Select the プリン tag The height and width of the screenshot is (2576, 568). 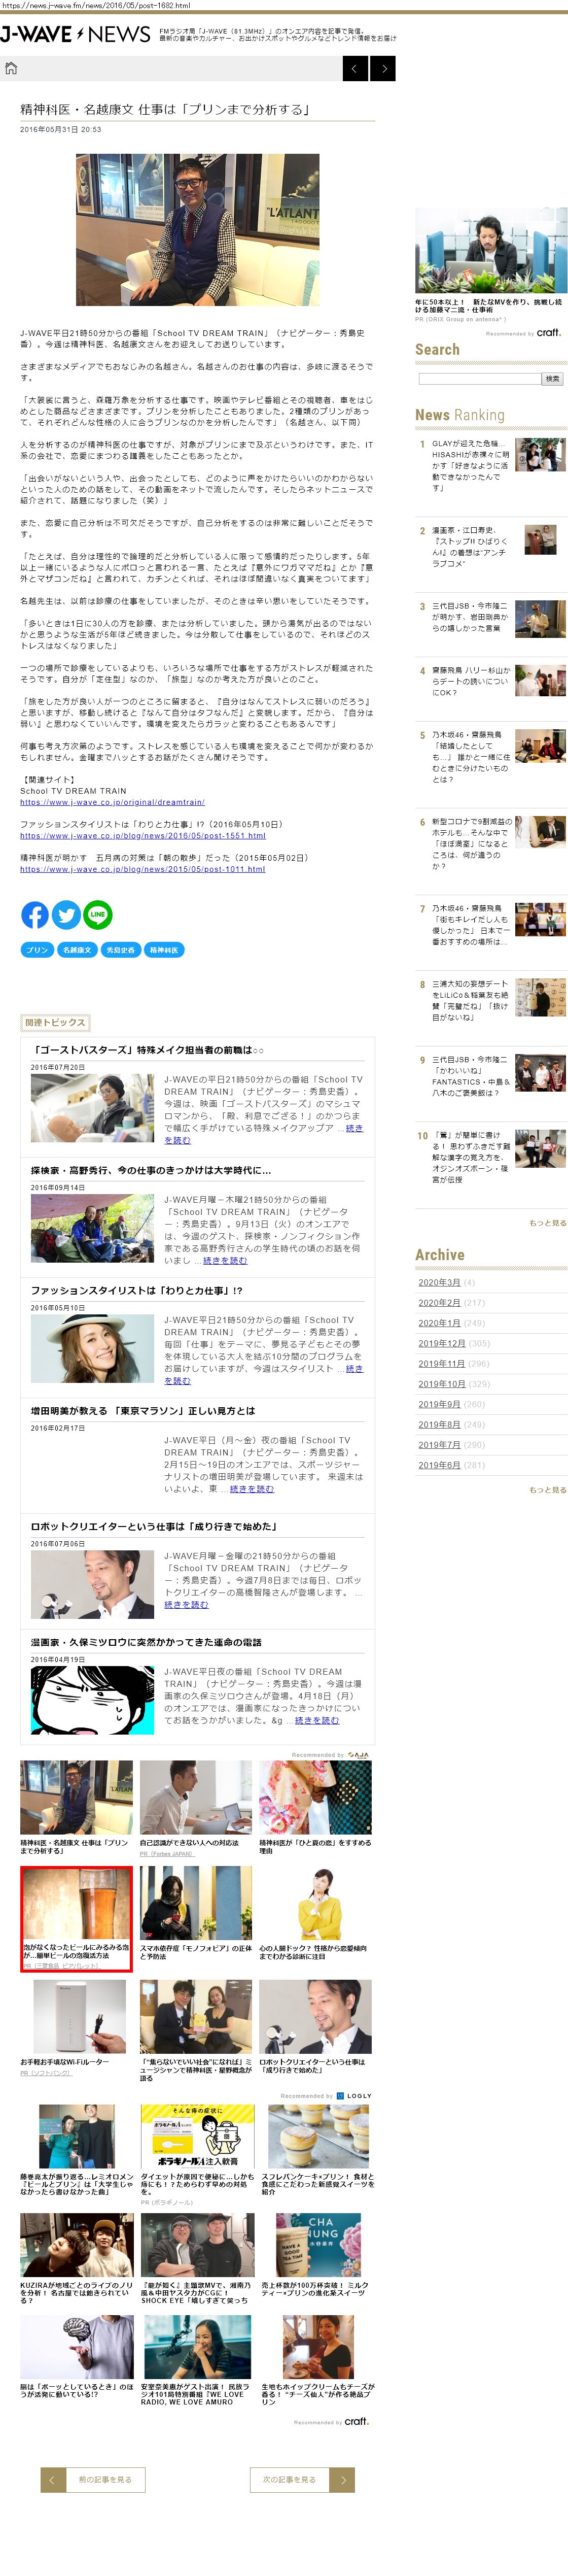click(x=37, y=950)
